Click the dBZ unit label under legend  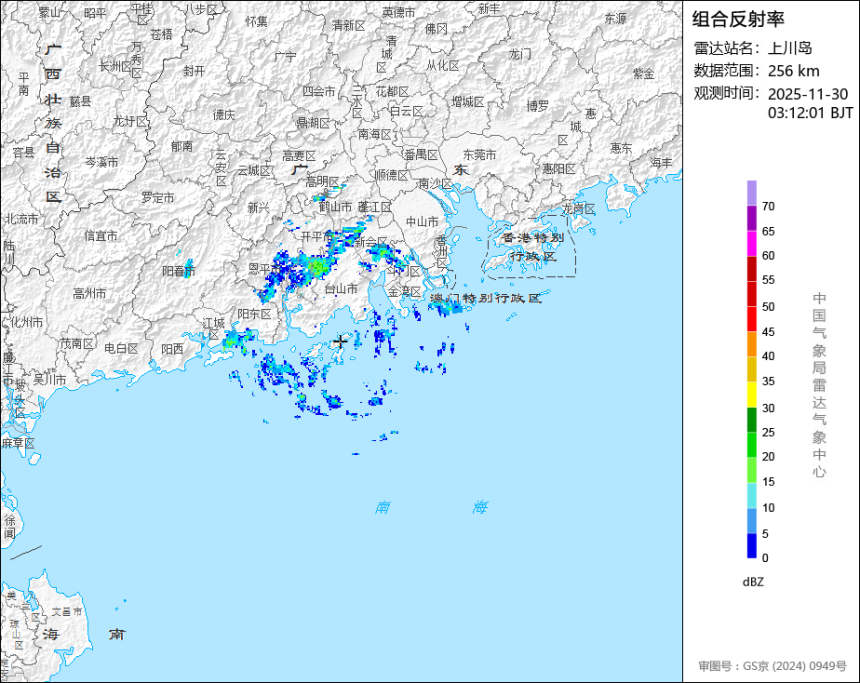pyautogui.click(x=753, y=582)
